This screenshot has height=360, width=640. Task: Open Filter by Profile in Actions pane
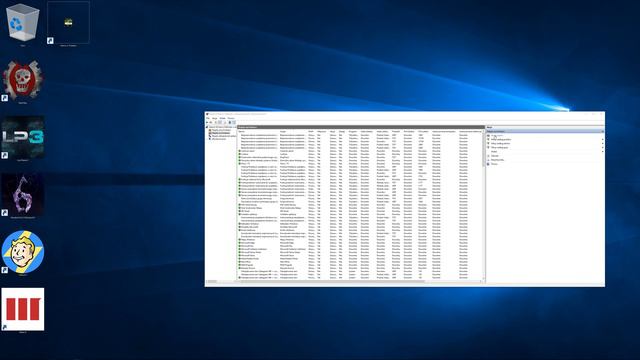[x=545, y=140]
